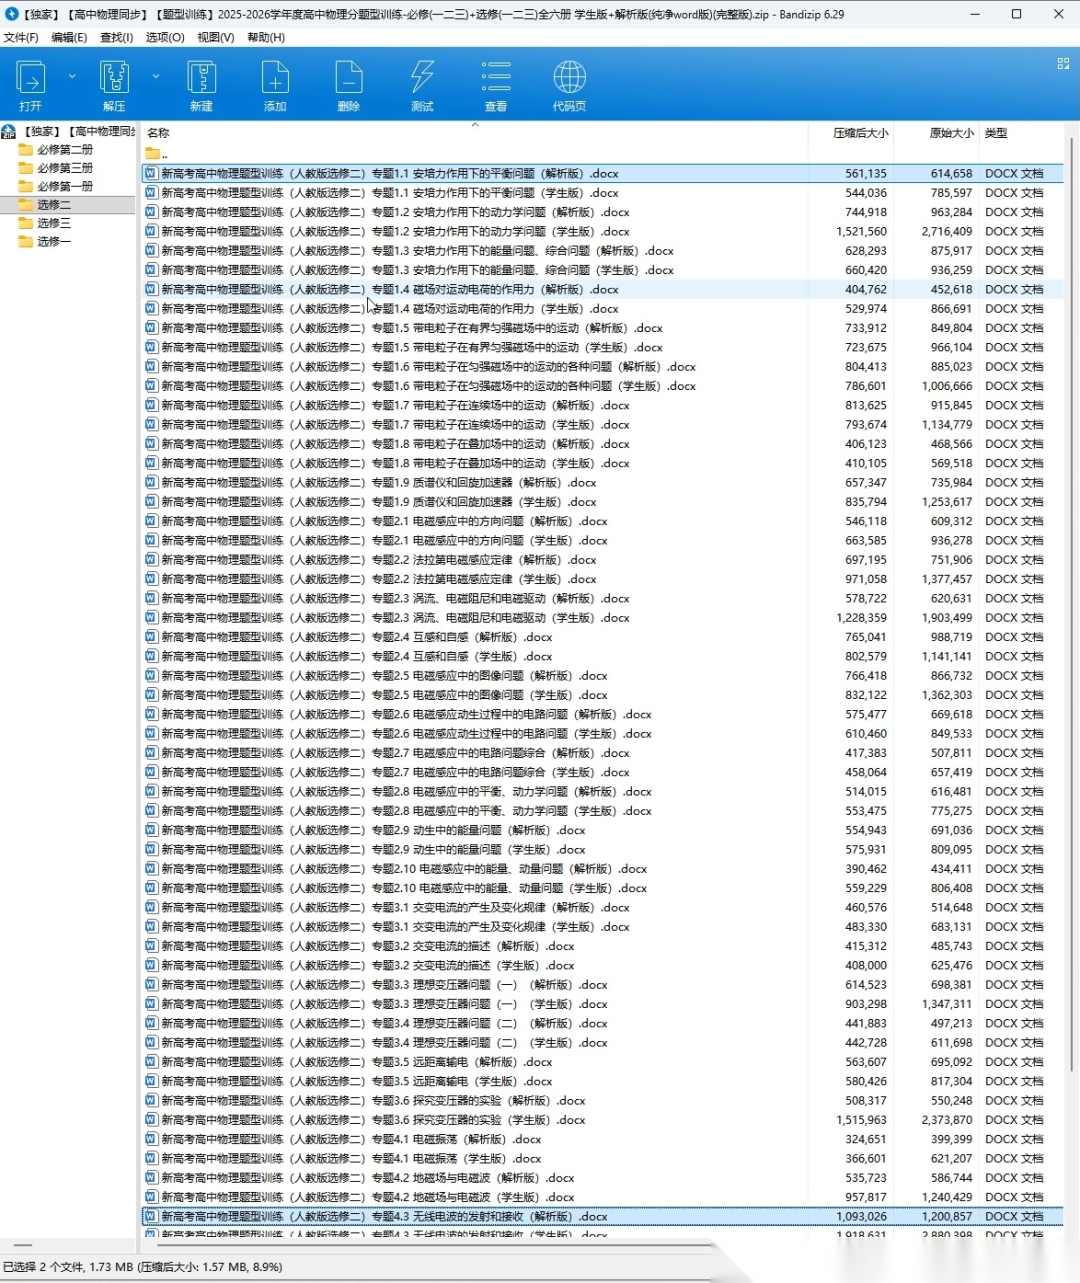Screen dimensions: 1080x1283
Task: Sort files by the 原始大小 column header
Action: click(951, 133)
